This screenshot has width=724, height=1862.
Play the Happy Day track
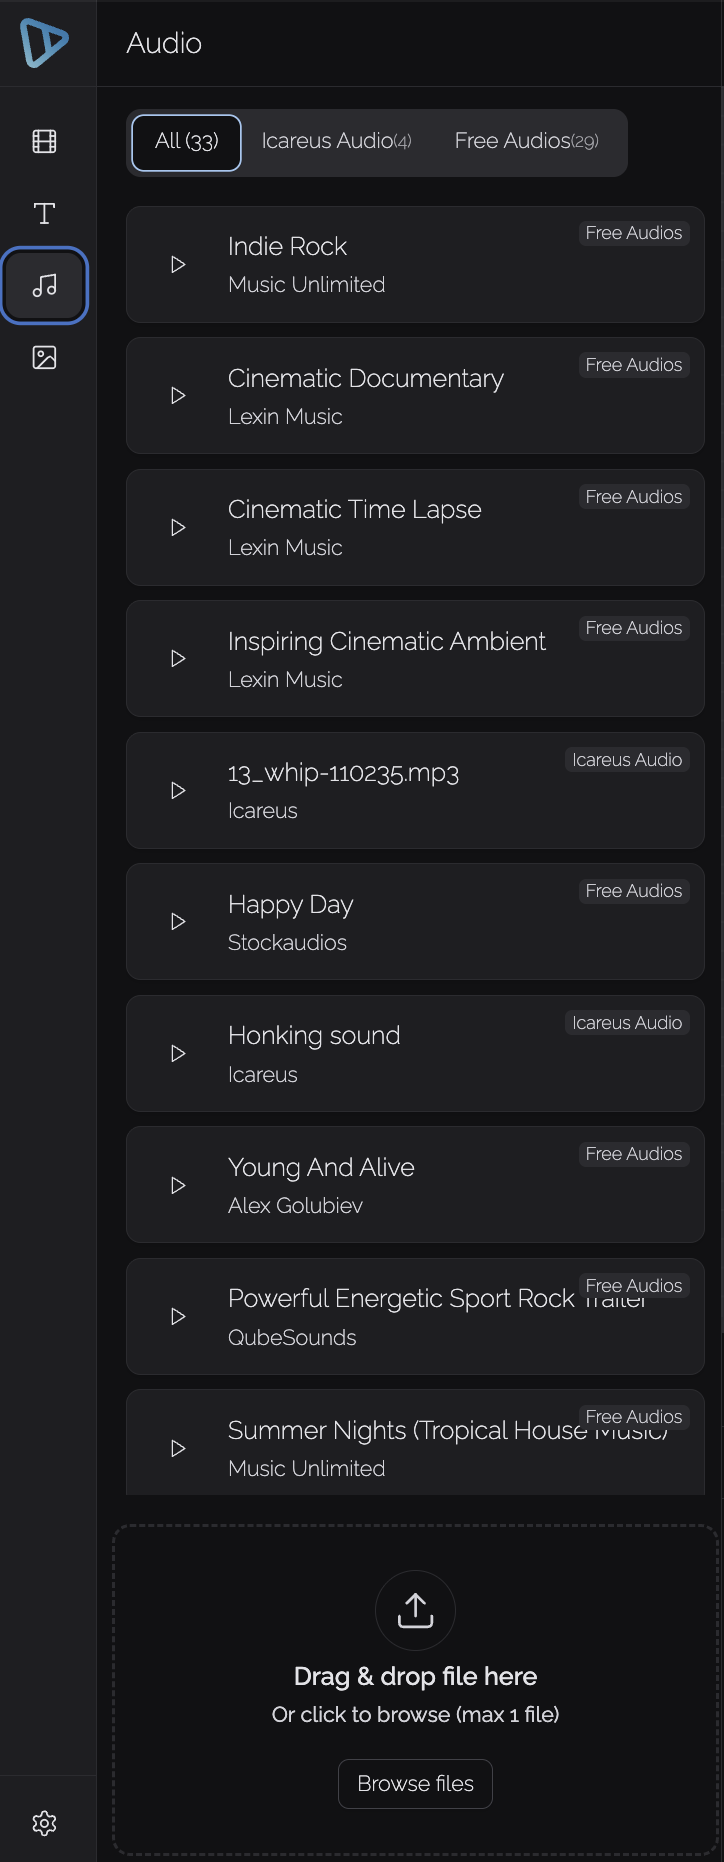(x=178, y=922)
